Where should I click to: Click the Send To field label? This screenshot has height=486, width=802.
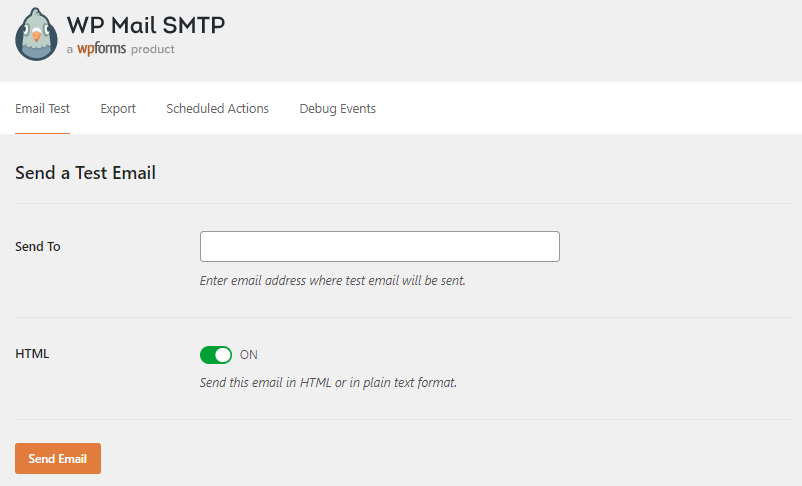tap(38, 246)
